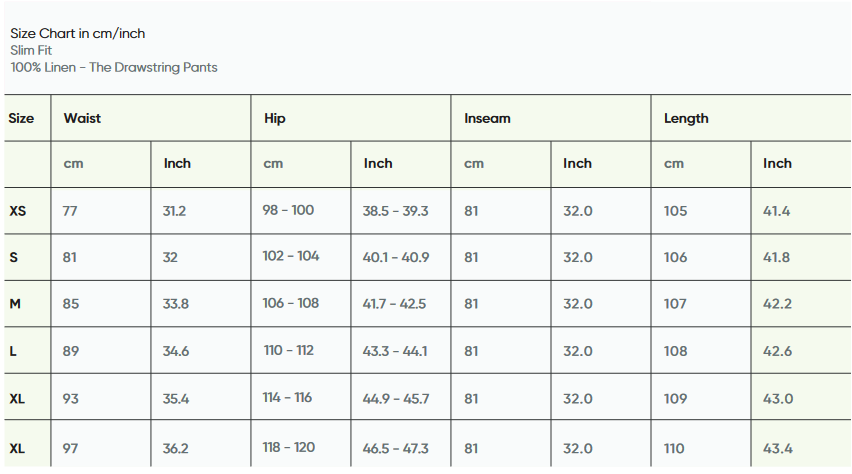
Task: Click the "100% Linen - The Drawstring Pants" text
Action: (114, 67)
